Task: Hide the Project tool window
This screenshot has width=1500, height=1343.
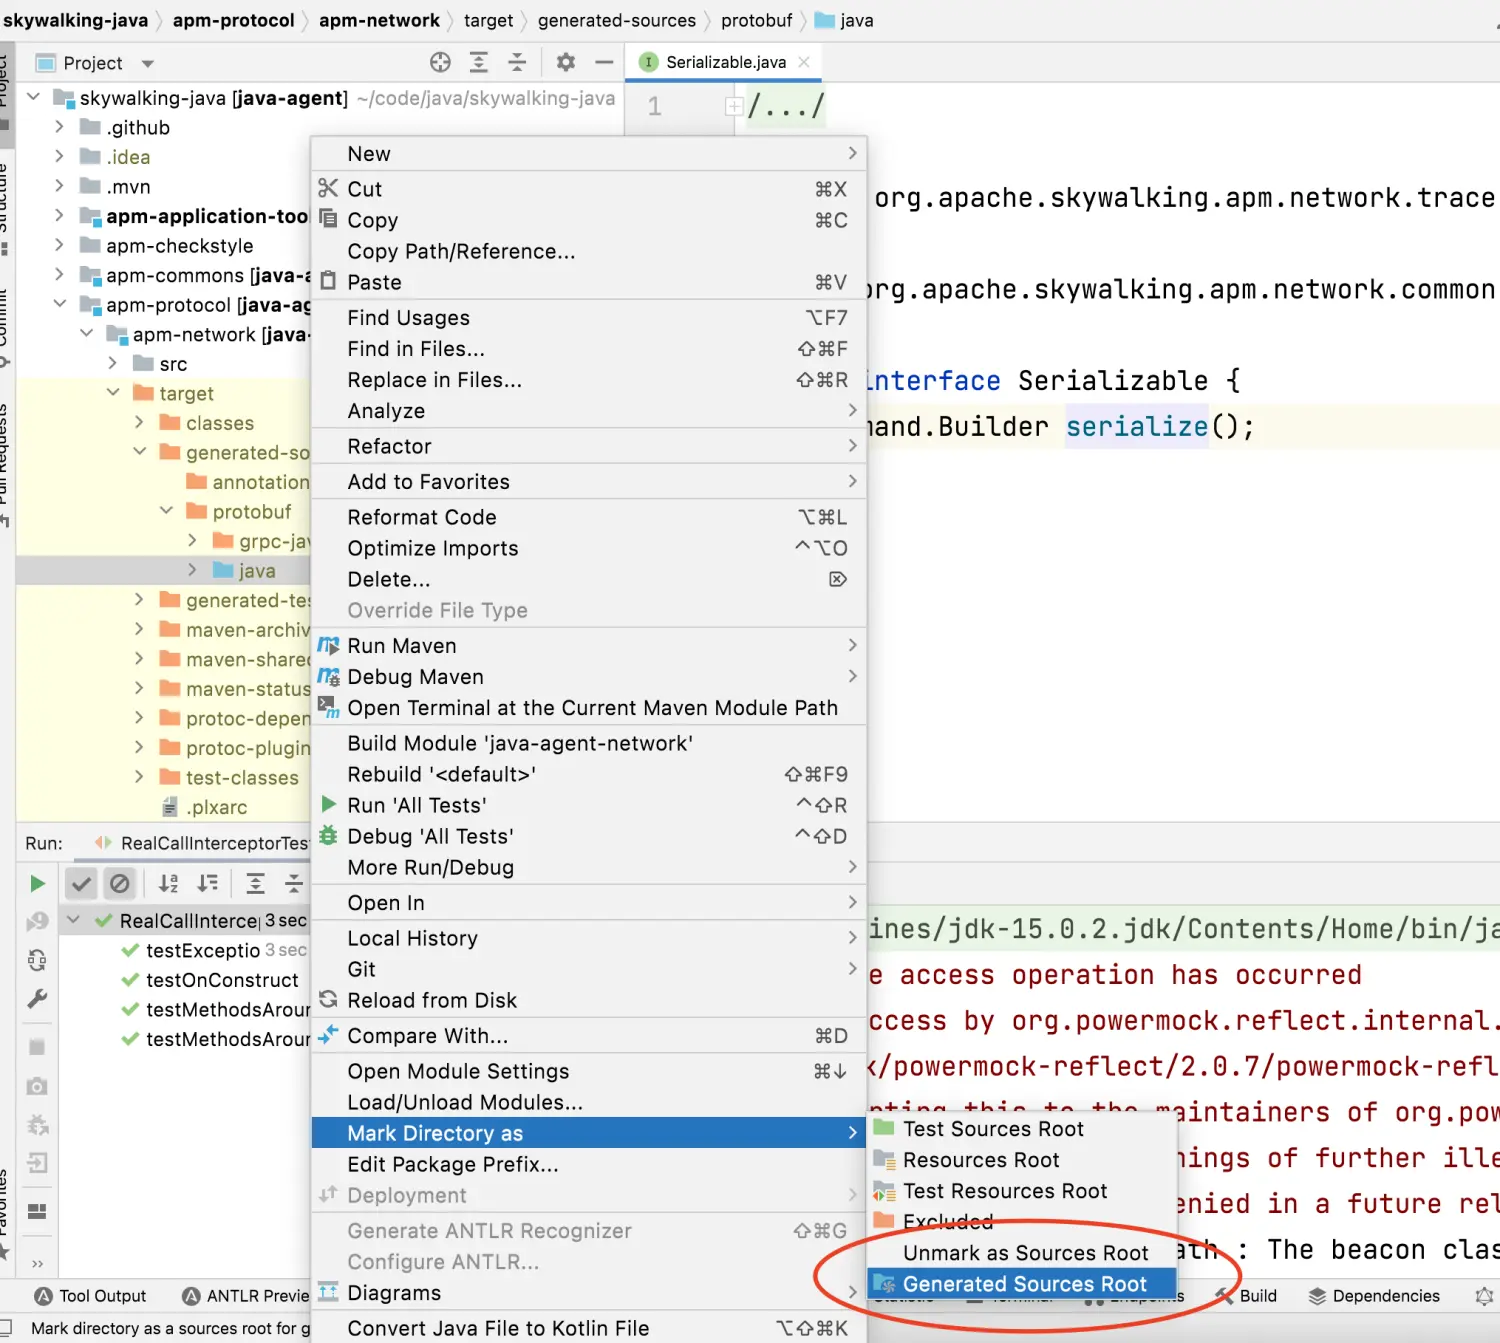Action: click(x=604, y=63)
